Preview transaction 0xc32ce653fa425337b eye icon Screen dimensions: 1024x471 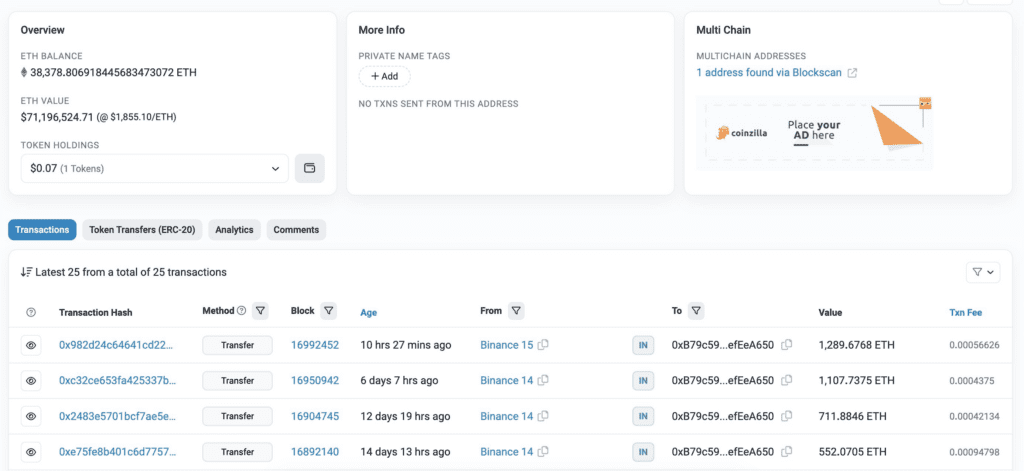[31, 380]
